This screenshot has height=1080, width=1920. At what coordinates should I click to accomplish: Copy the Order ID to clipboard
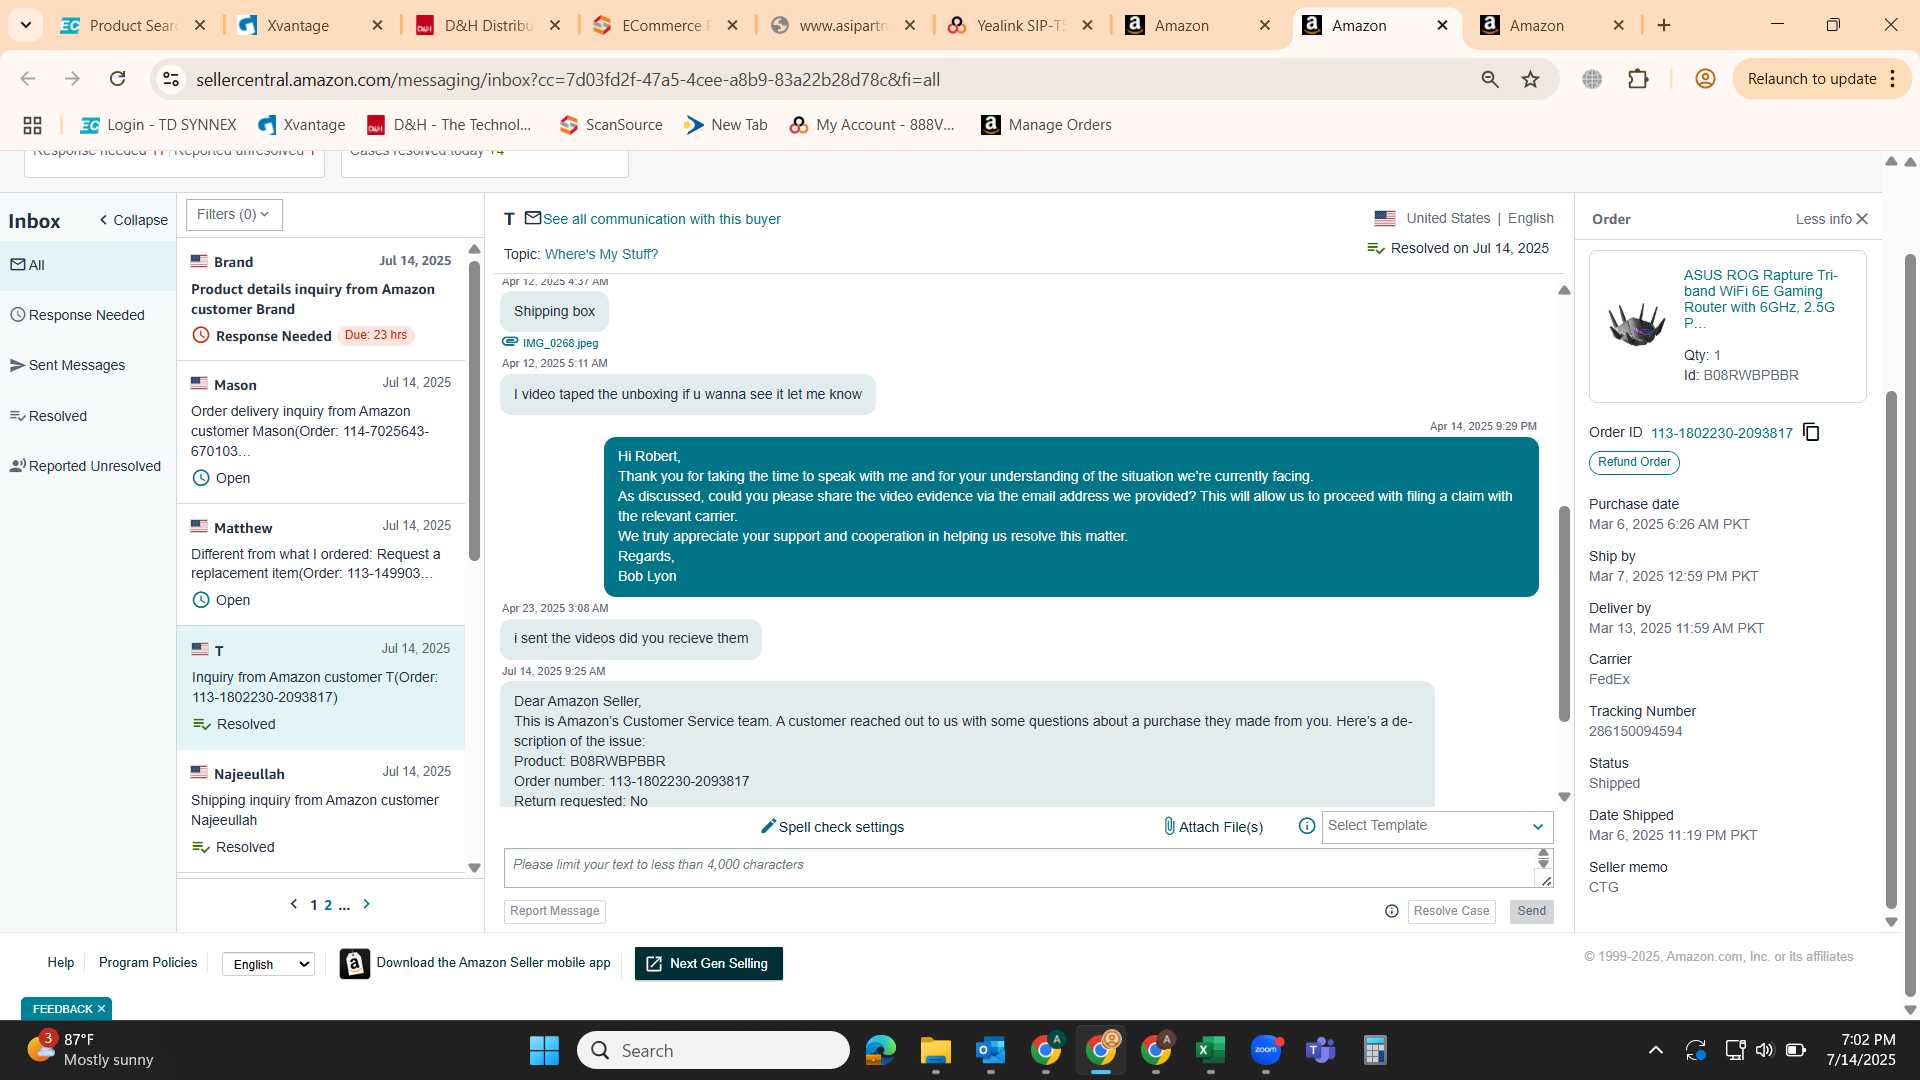click(x=1811, y=432)
